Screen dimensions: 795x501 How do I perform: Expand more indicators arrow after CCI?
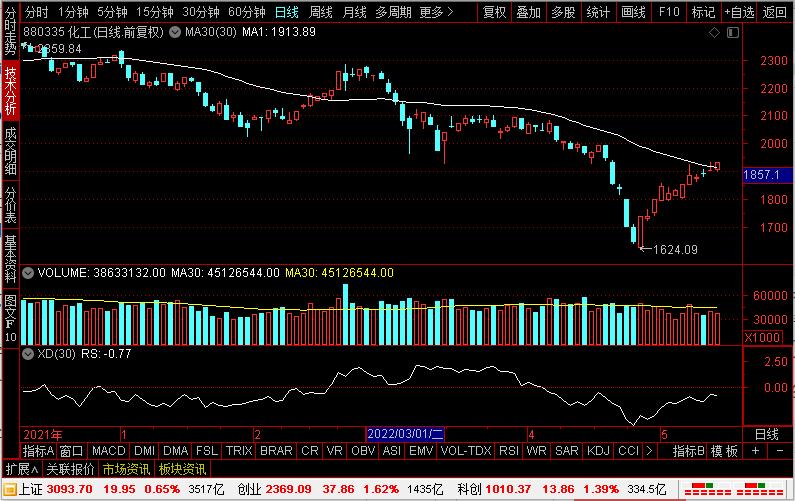coord(649,450)
